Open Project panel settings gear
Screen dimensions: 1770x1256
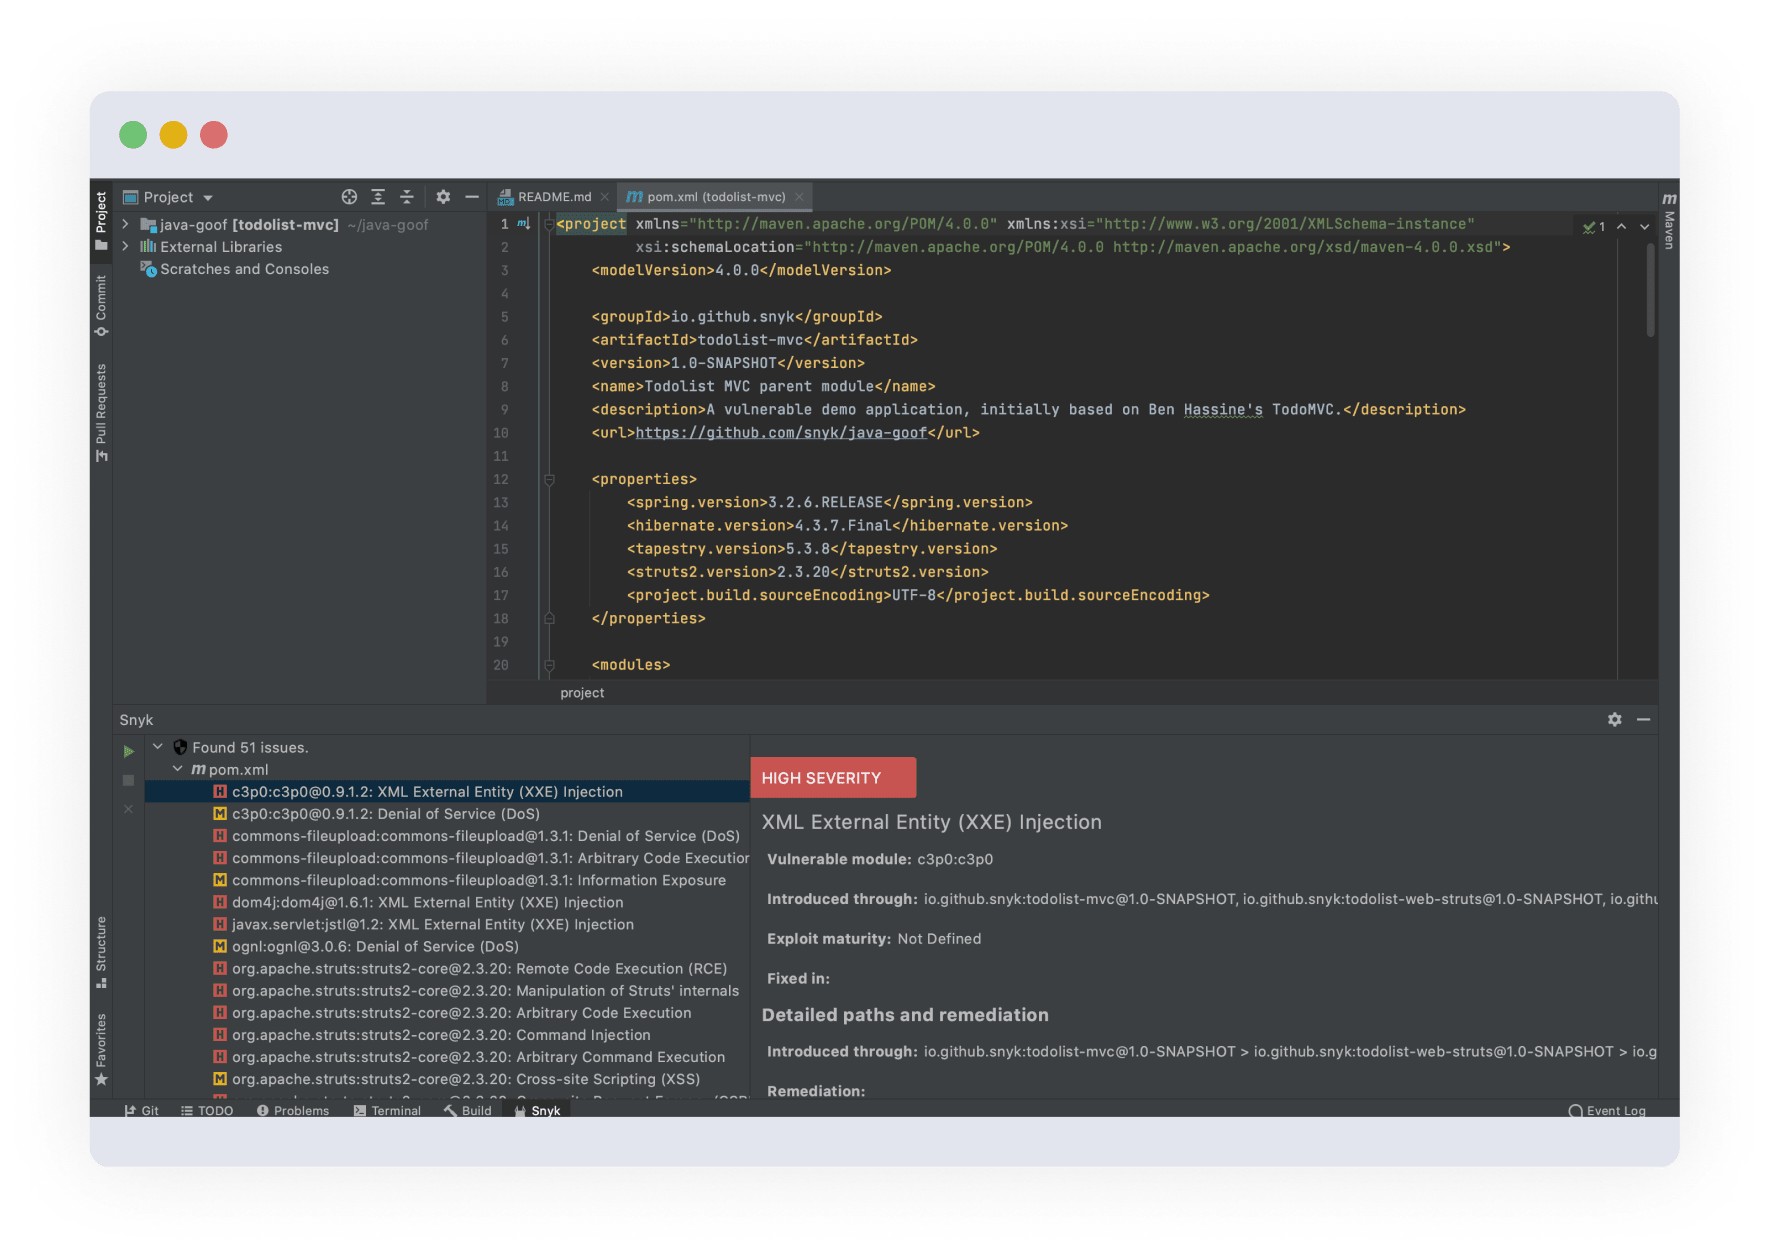[443, 197]
